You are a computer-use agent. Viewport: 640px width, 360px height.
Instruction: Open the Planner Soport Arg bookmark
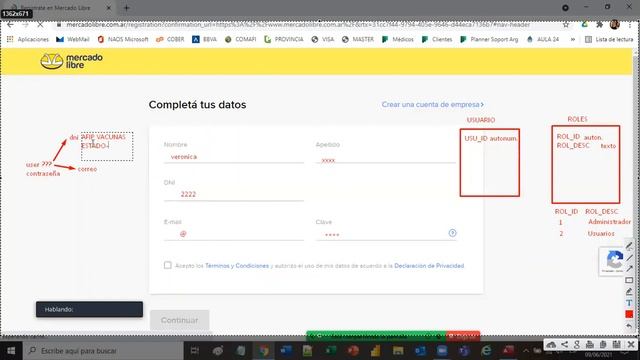pos(489,40)
